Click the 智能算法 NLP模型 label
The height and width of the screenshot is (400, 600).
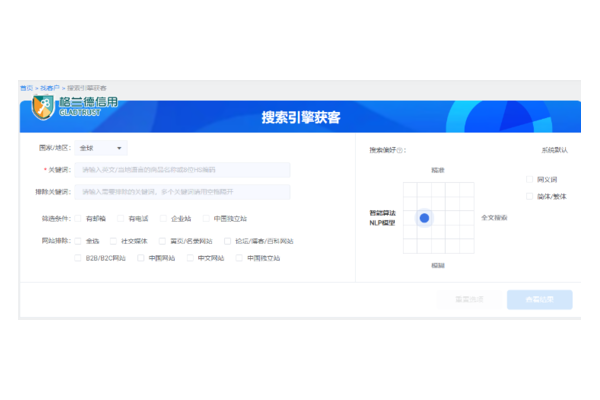point(382,218)
